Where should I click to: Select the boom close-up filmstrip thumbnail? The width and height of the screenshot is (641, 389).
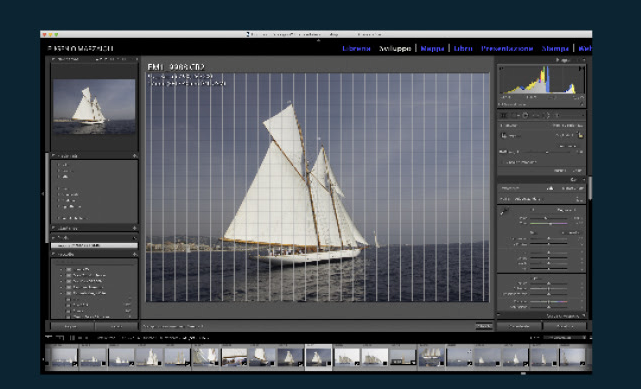tap(234, 357)
